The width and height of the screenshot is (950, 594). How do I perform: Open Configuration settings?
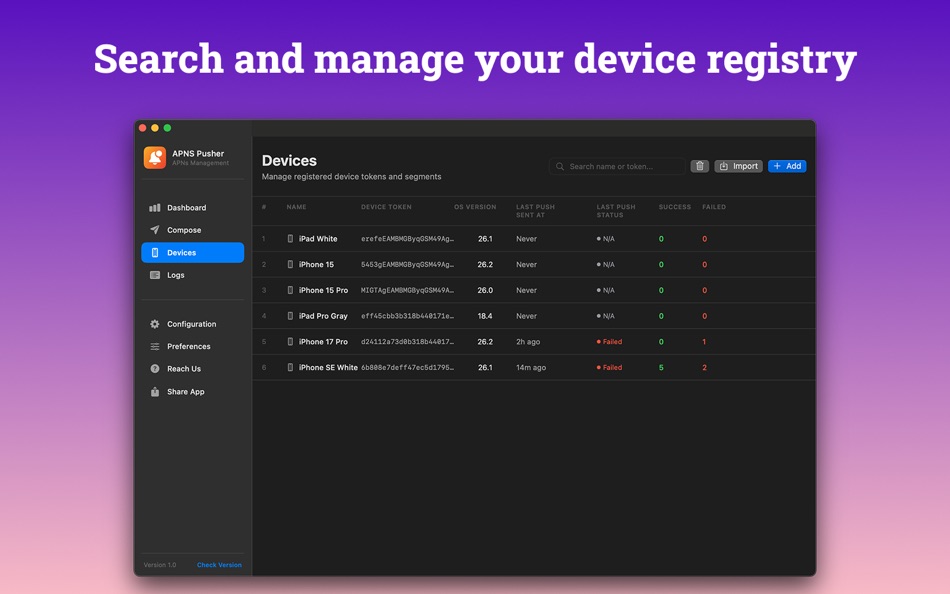point(193,324)
